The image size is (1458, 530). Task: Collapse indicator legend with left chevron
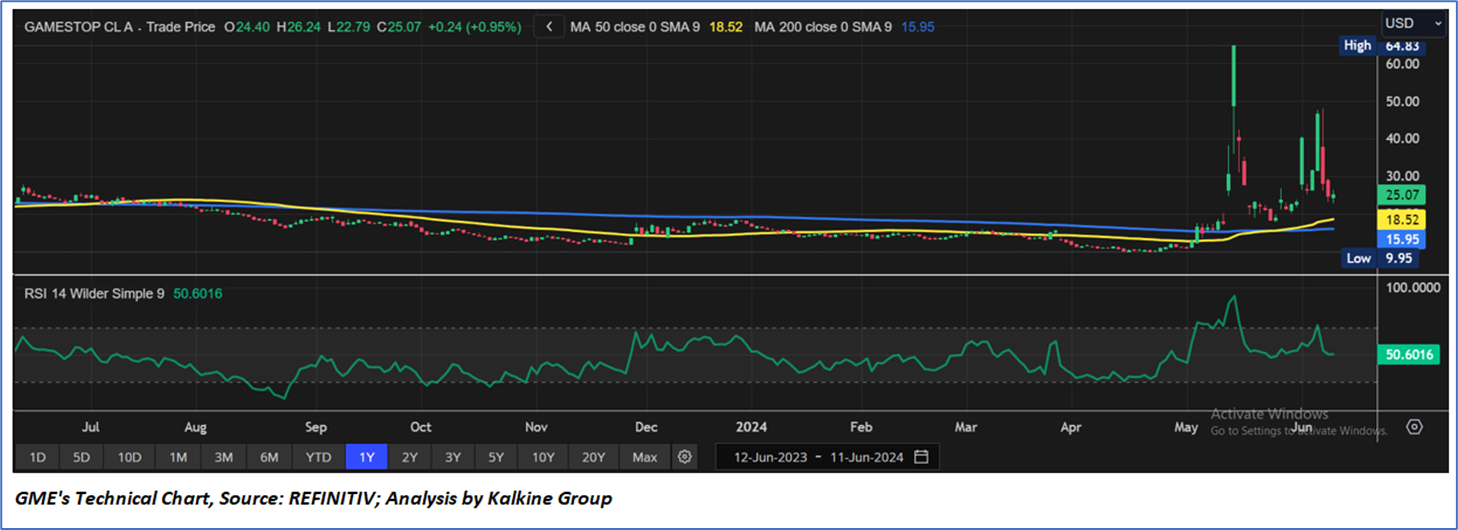[x=549, y=27]
